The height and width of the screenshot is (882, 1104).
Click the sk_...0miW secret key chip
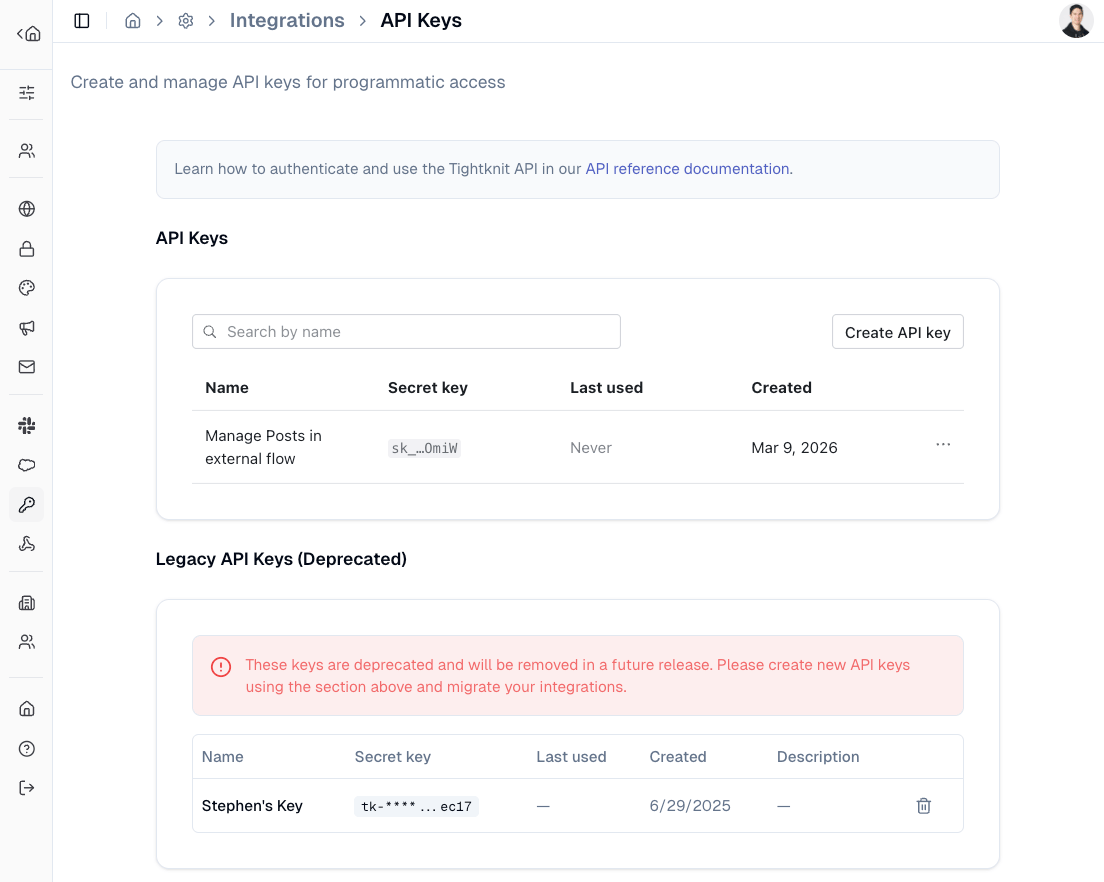(x=425, y=448)
